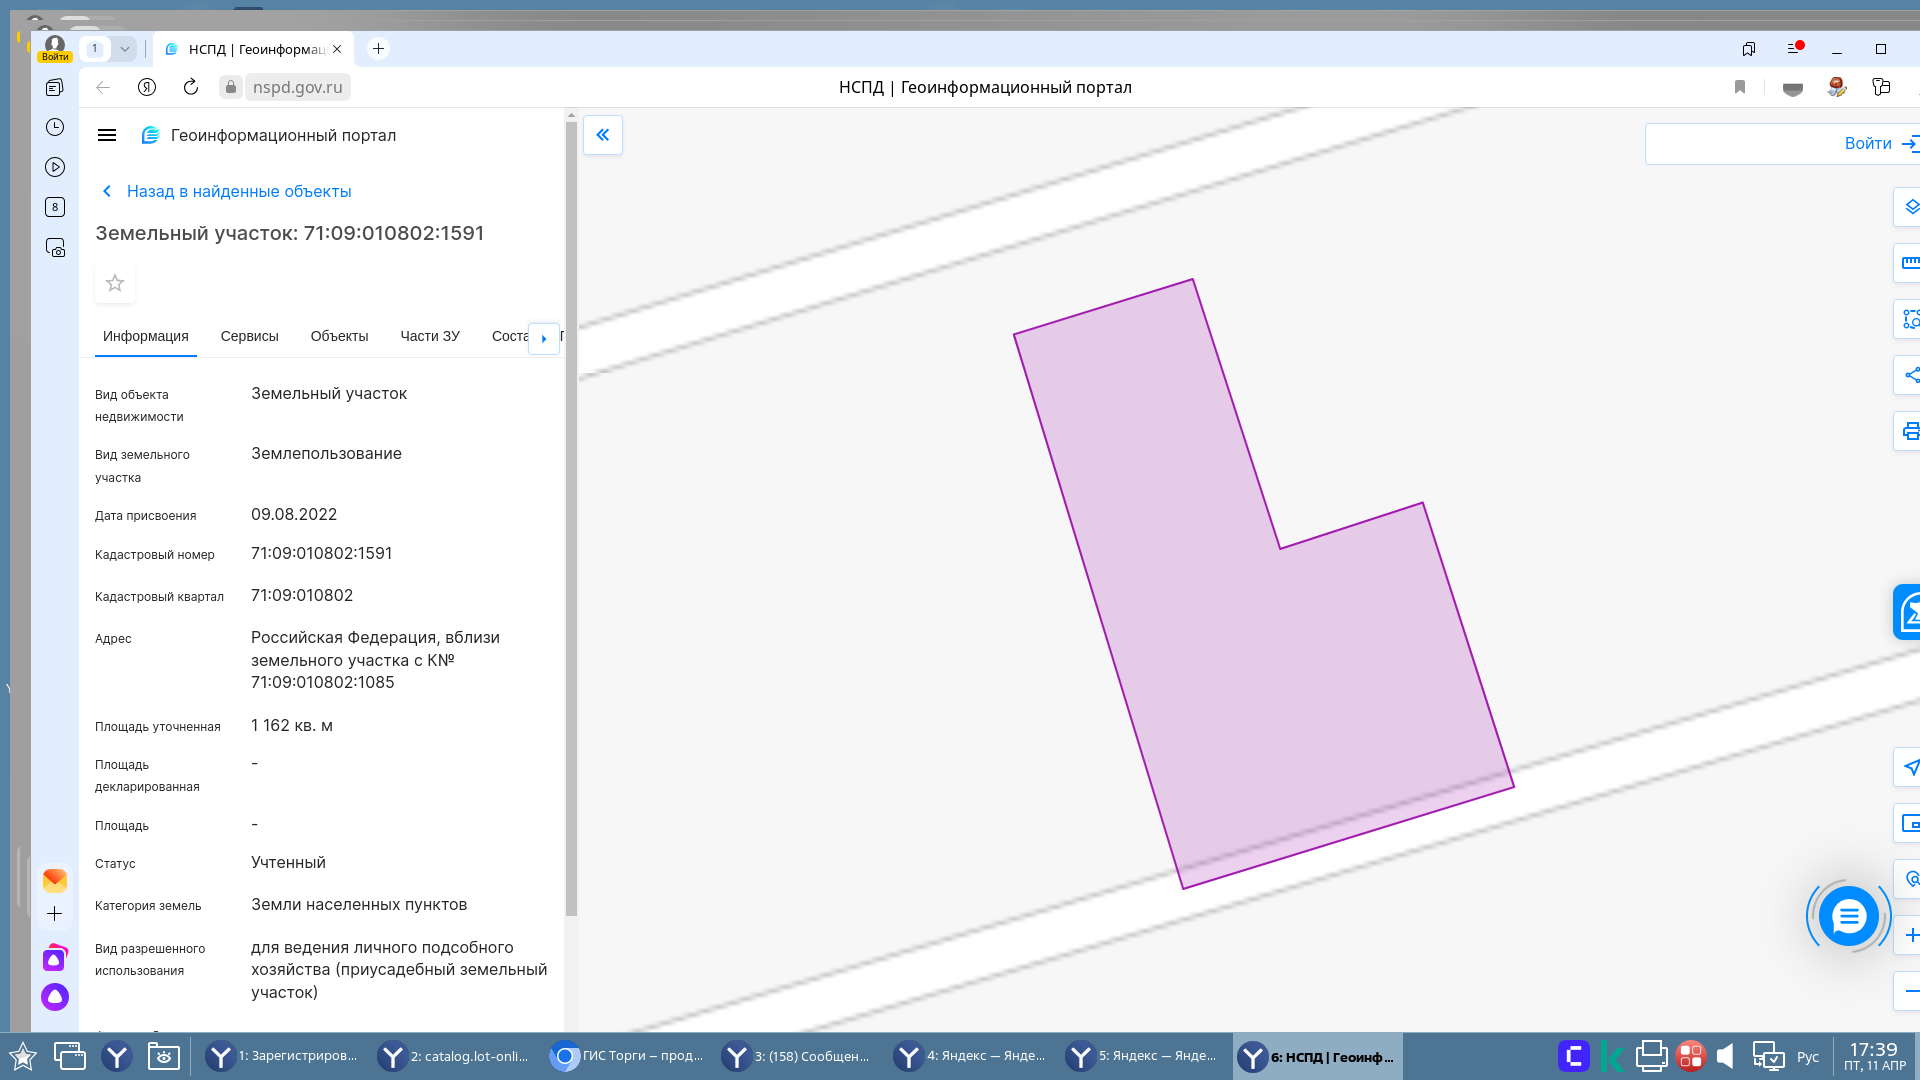Expand the tab group counter dropdown

click(x=125, y=48)
